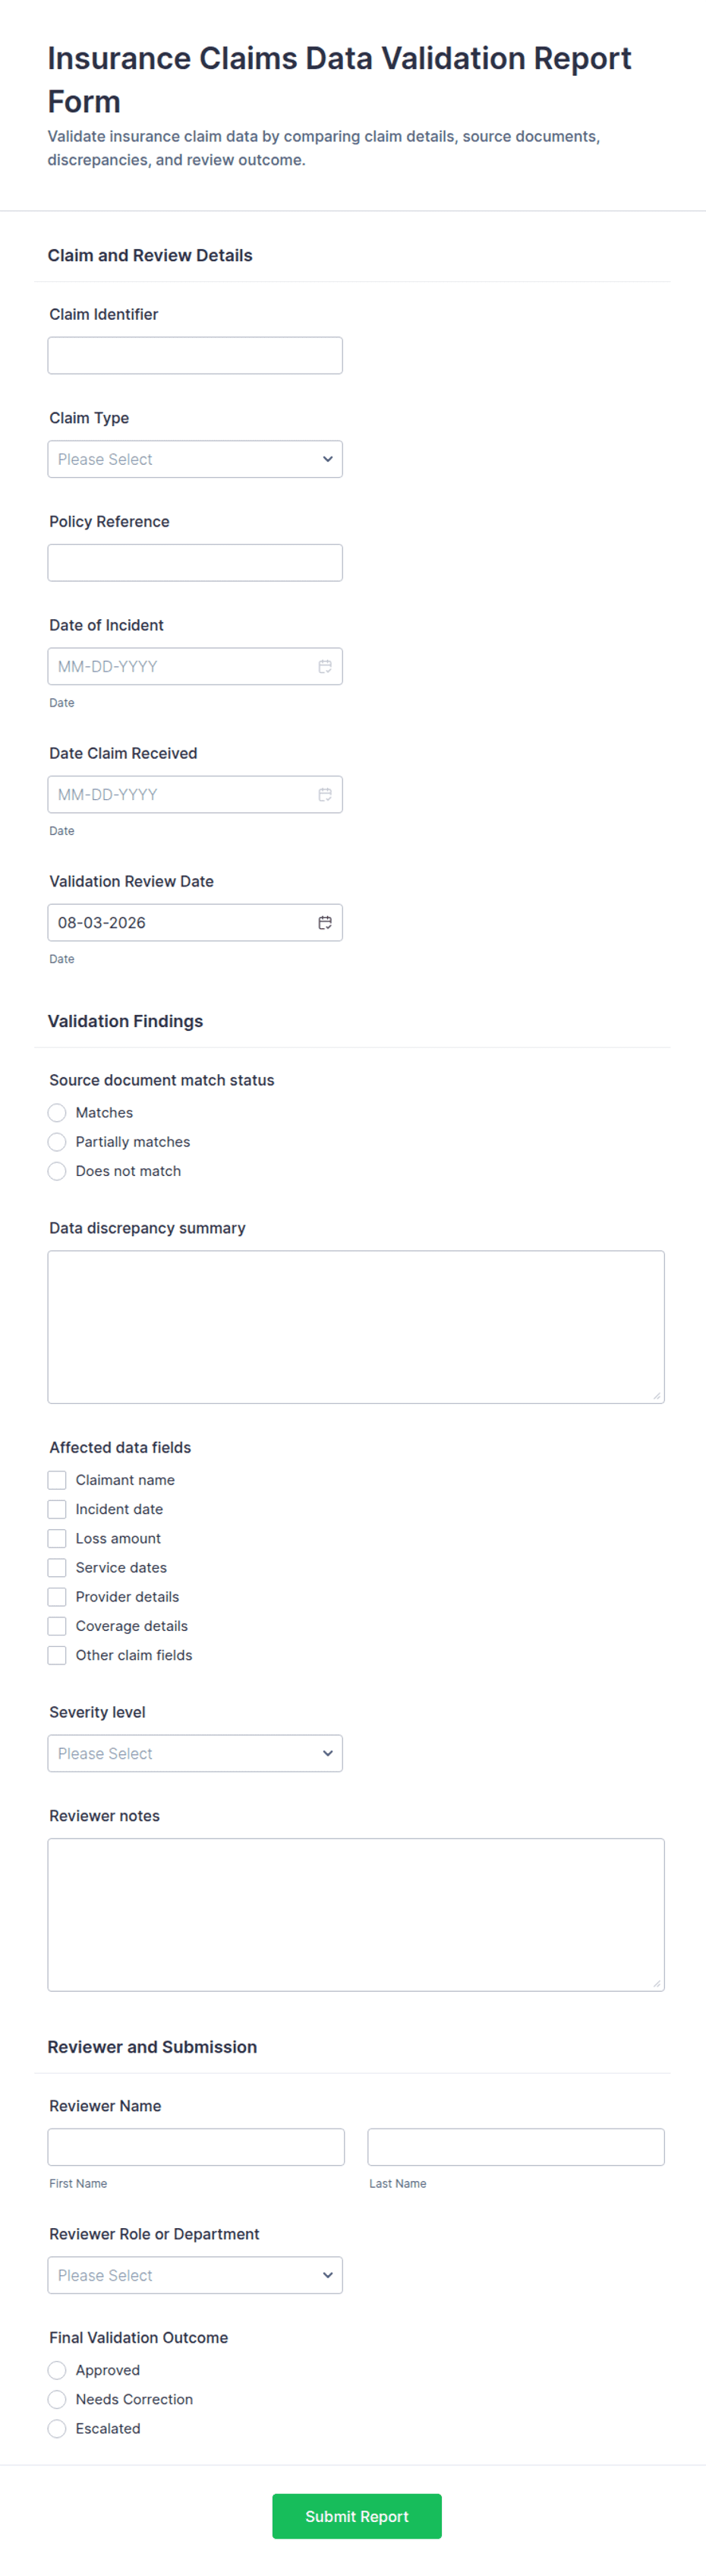
Task: Select Needs Correction outcome option
Action: point(57,2399)
